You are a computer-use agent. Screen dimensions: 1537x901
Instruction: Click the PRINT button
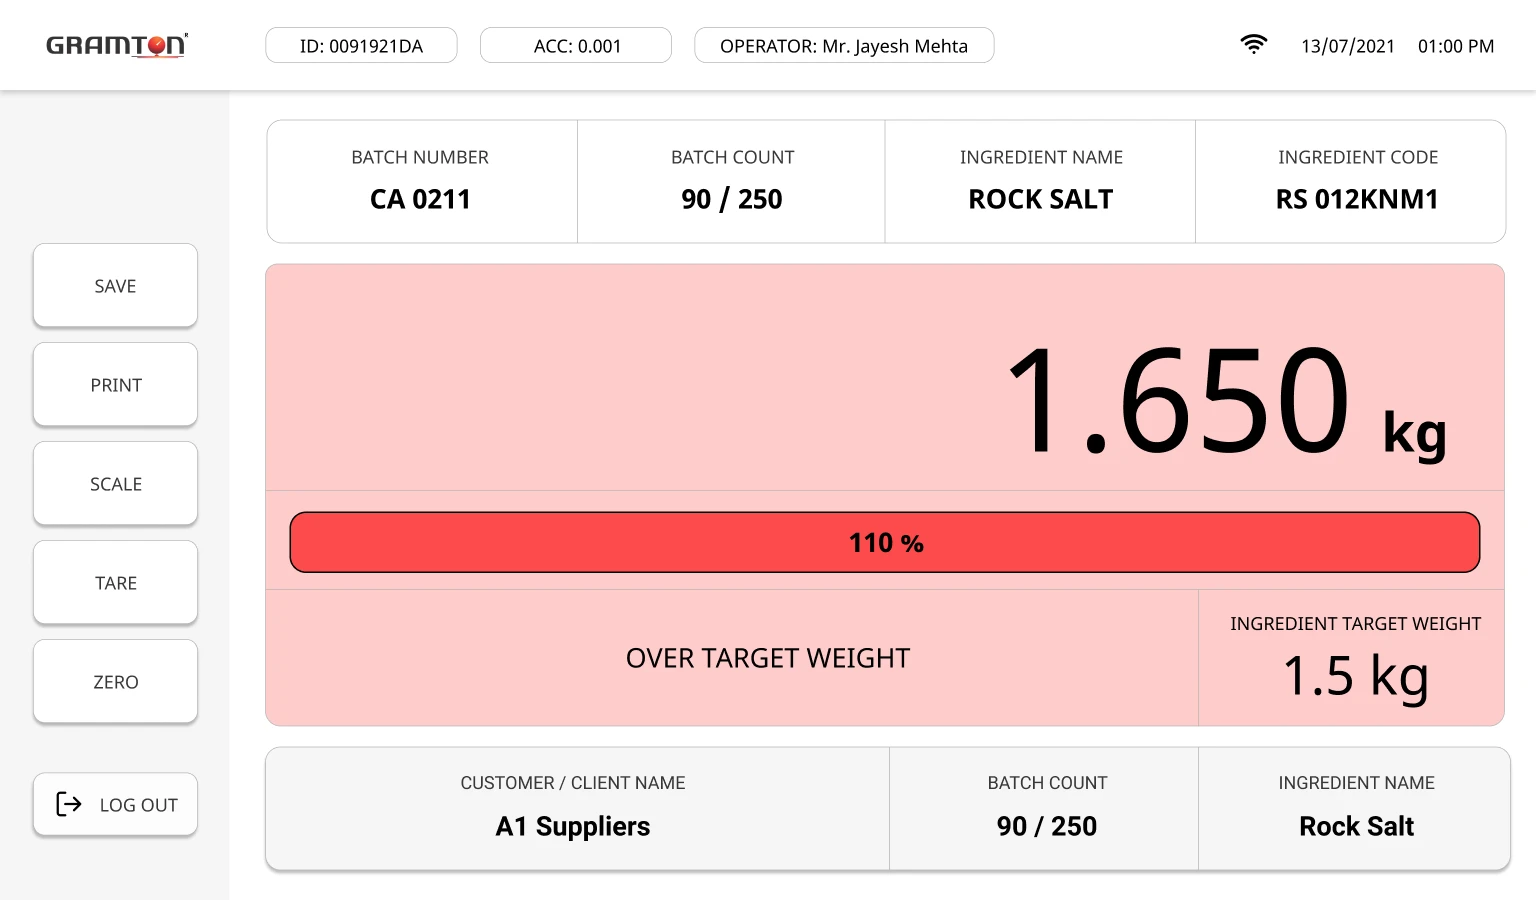tap(115, 385)
